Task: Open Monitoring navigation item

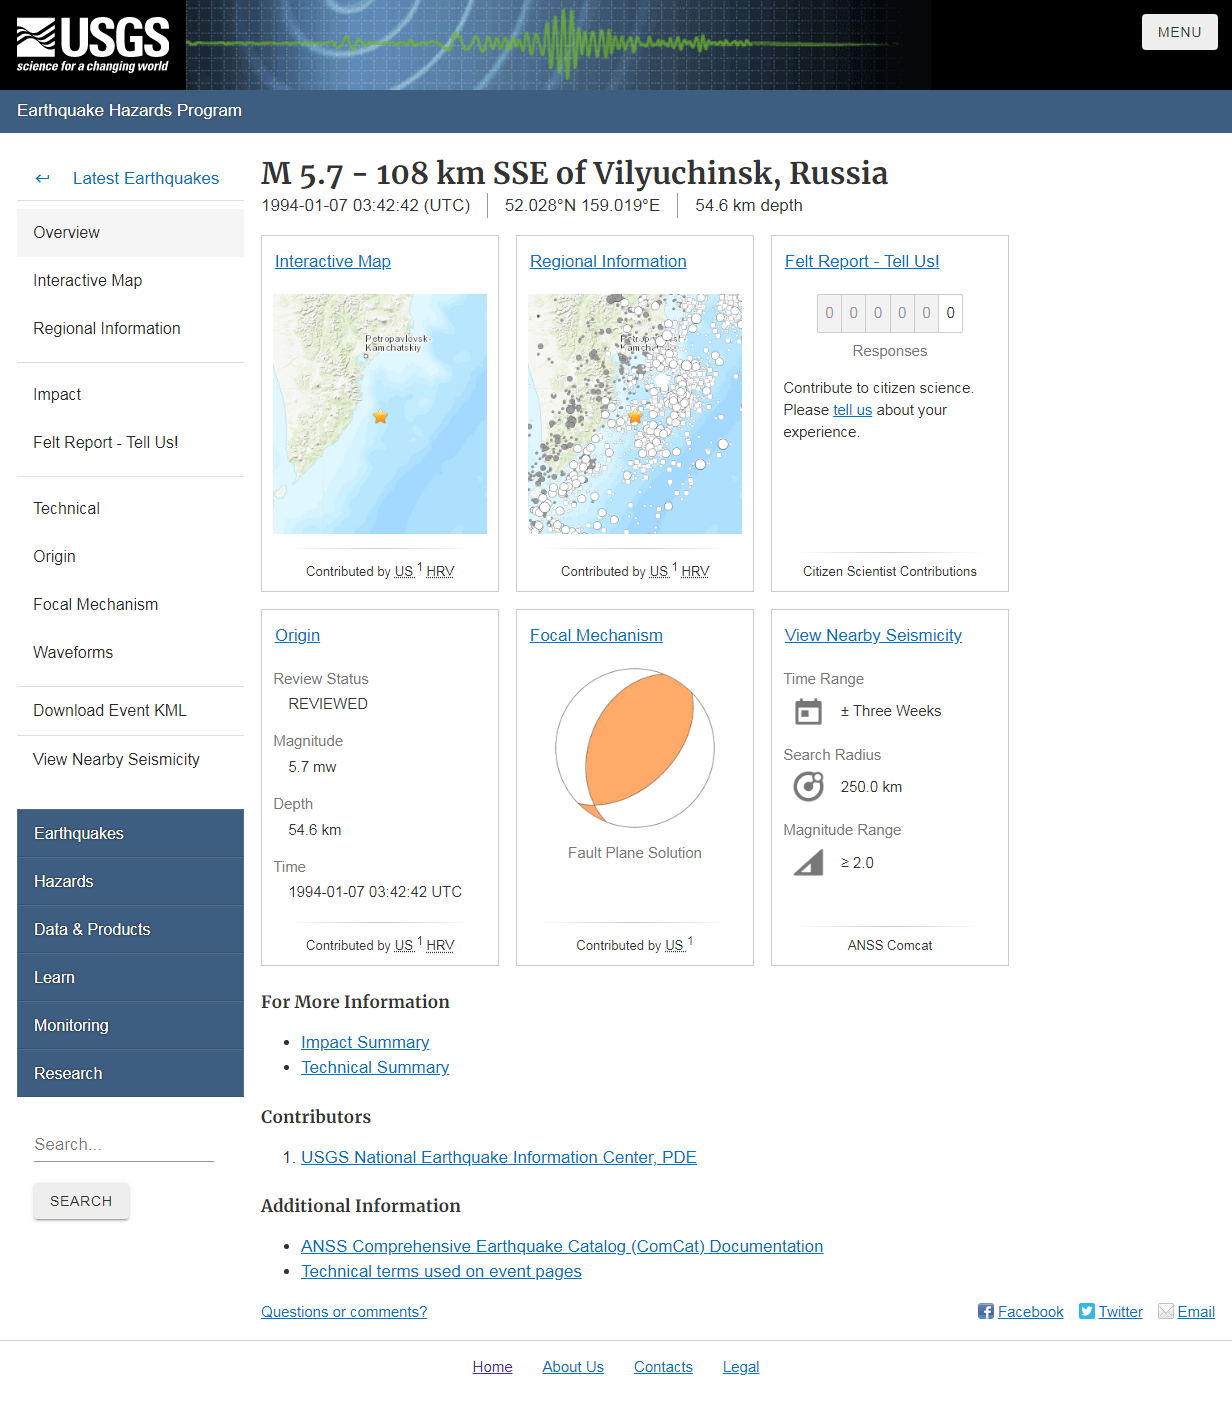Action: (x=130, y=1025)
